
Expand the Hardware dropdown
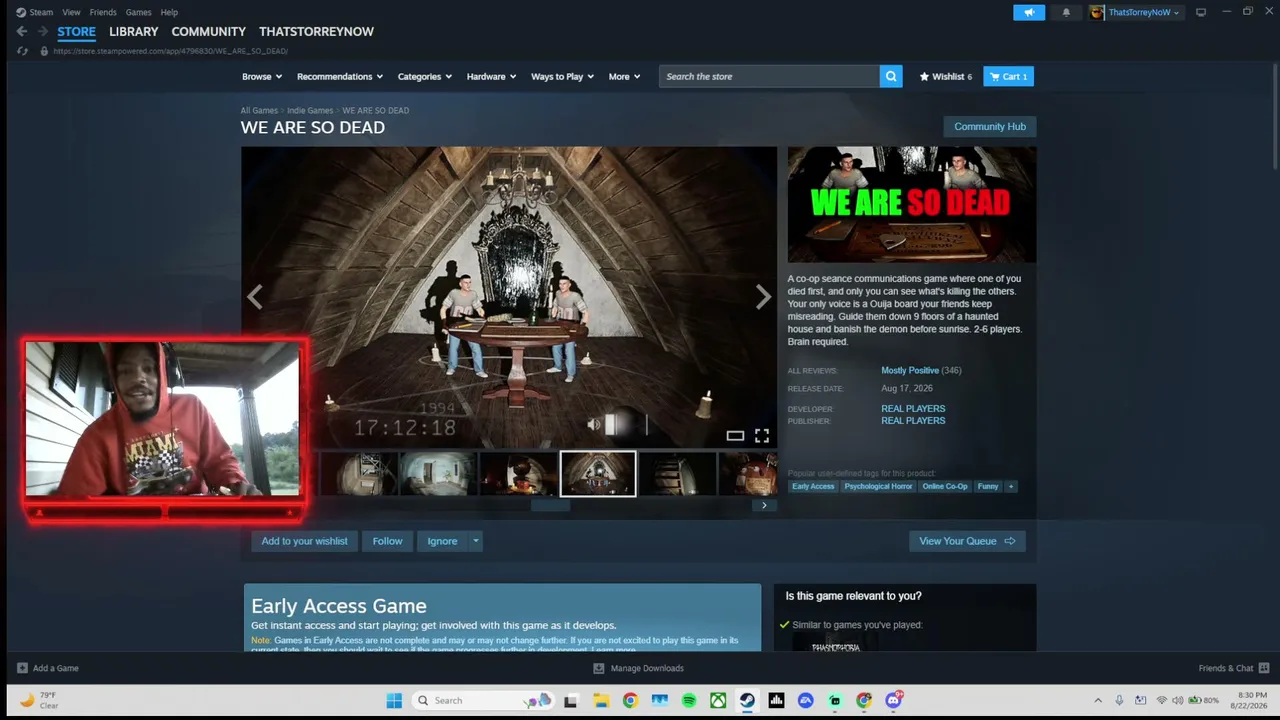coord(491,76)
